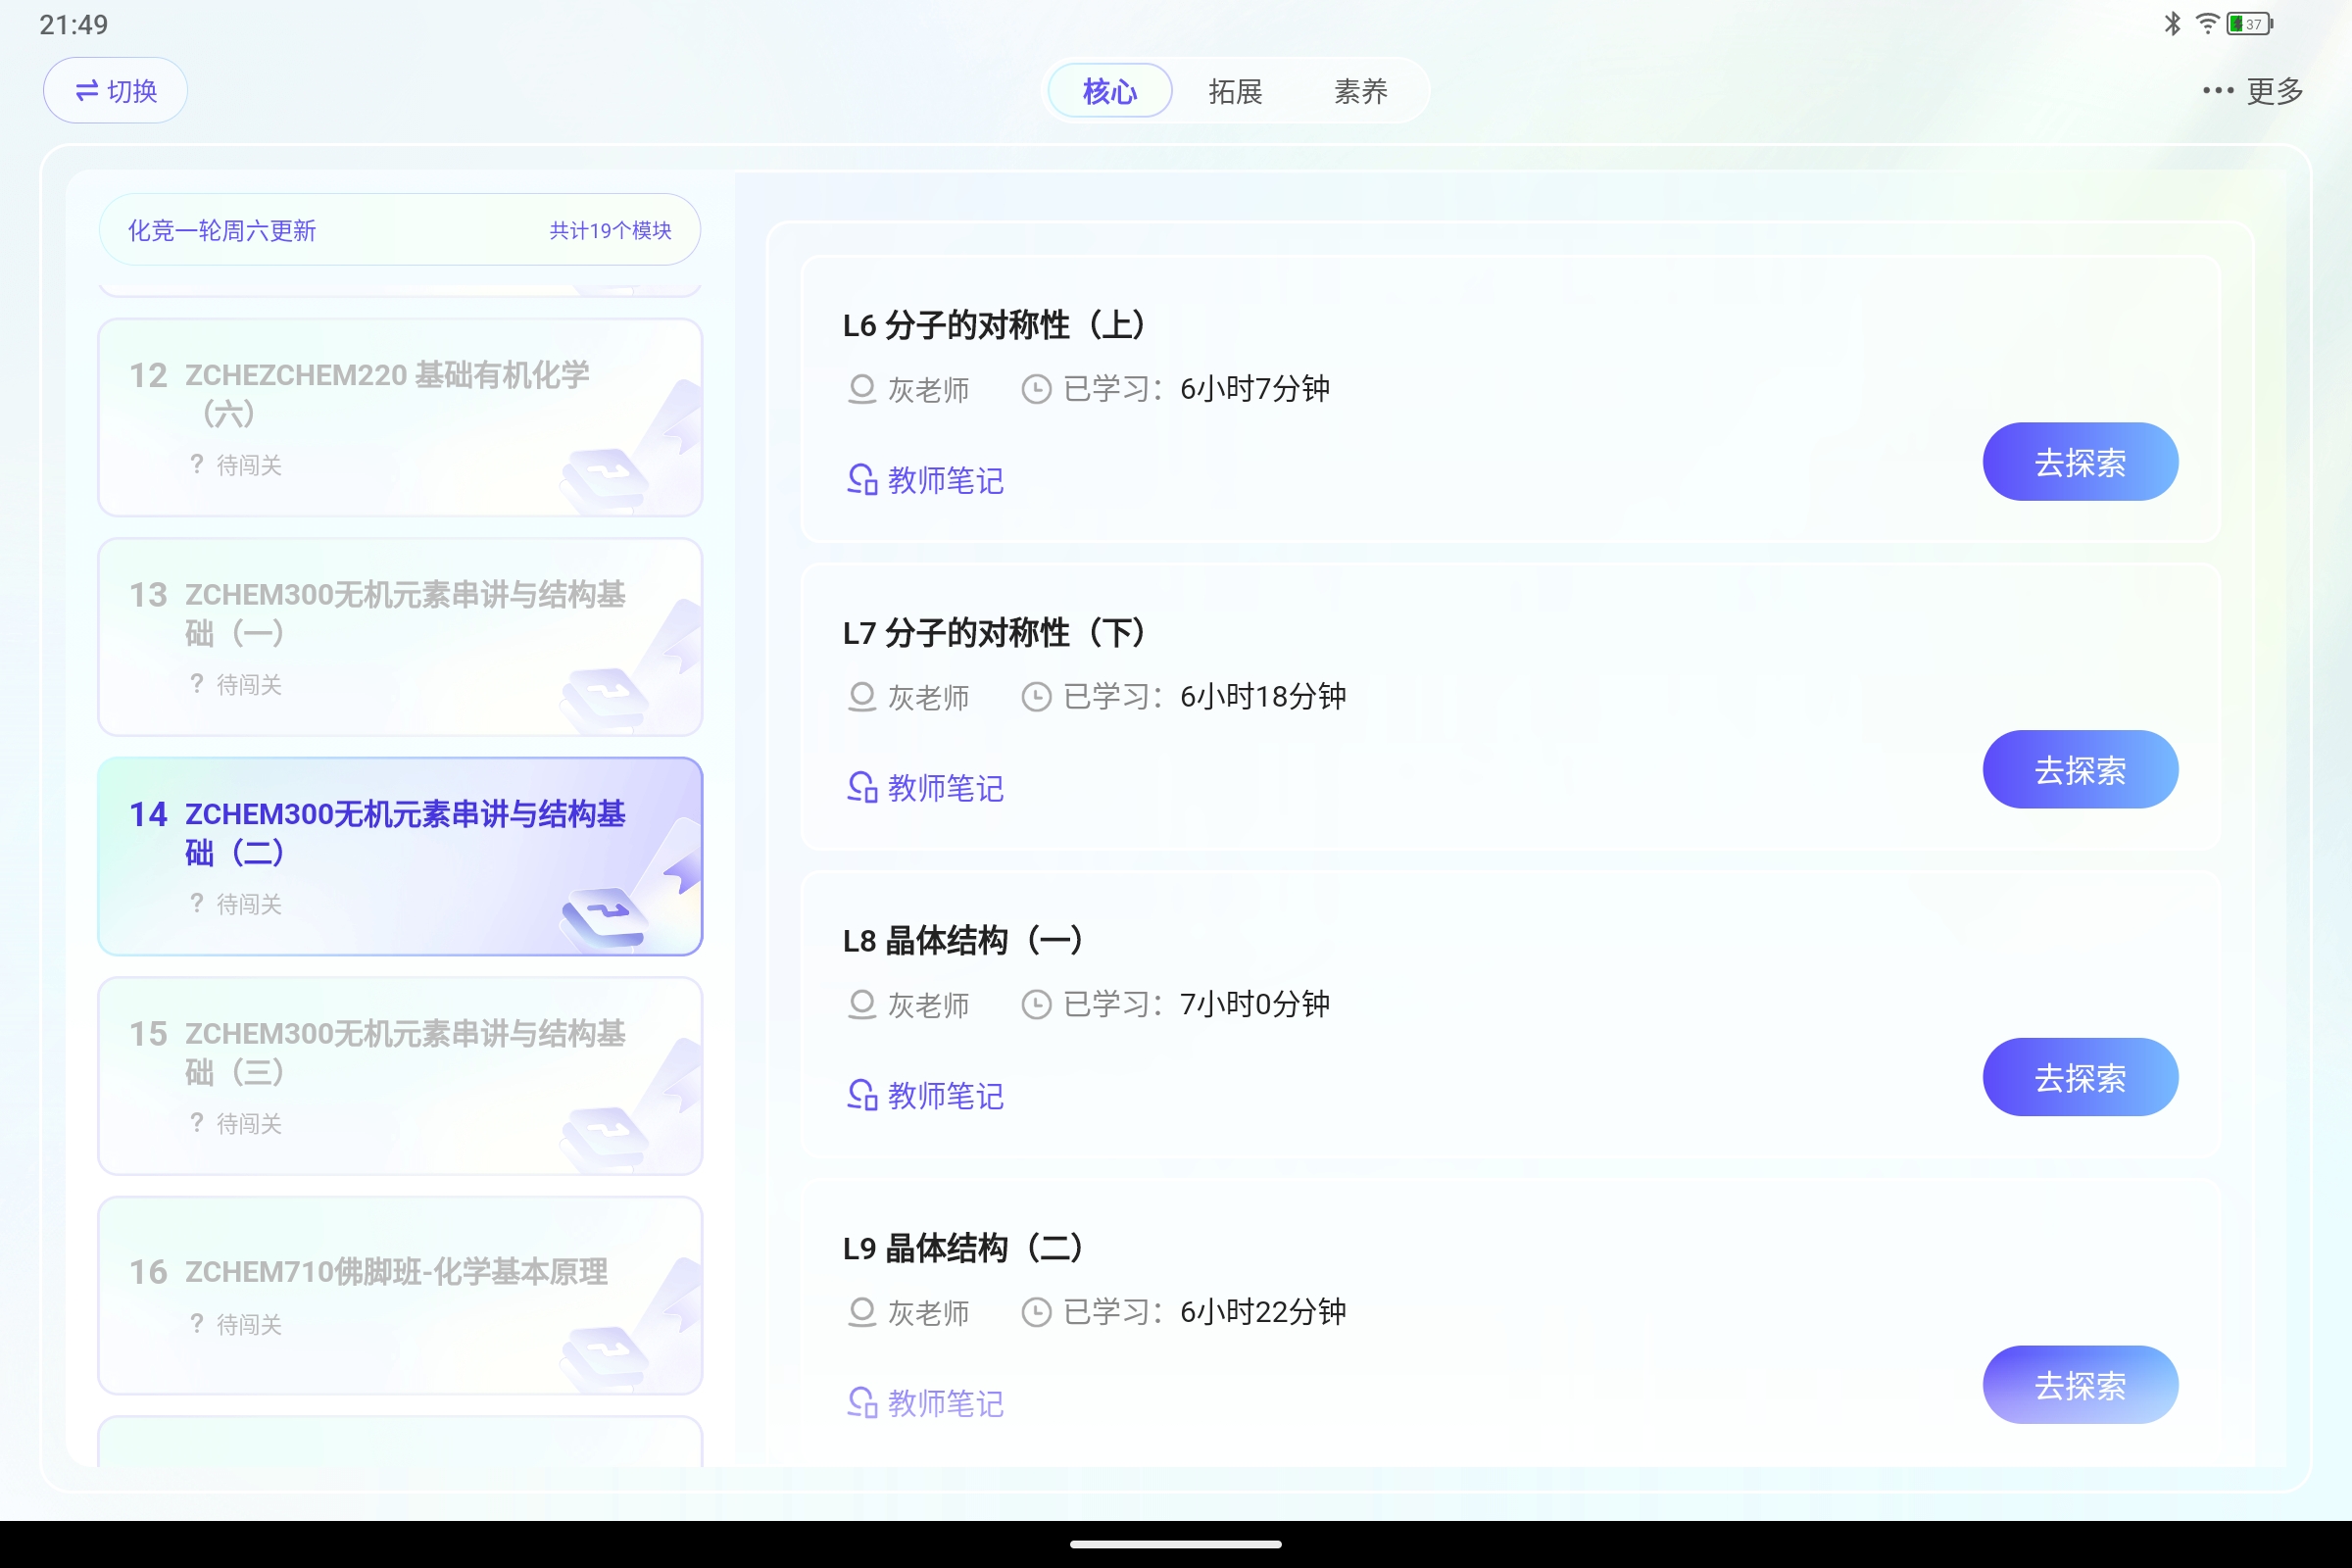This screenshot has height=1568, width=2352.
Task: Click the Bluetooth status icon
Action: [2172, 23]
